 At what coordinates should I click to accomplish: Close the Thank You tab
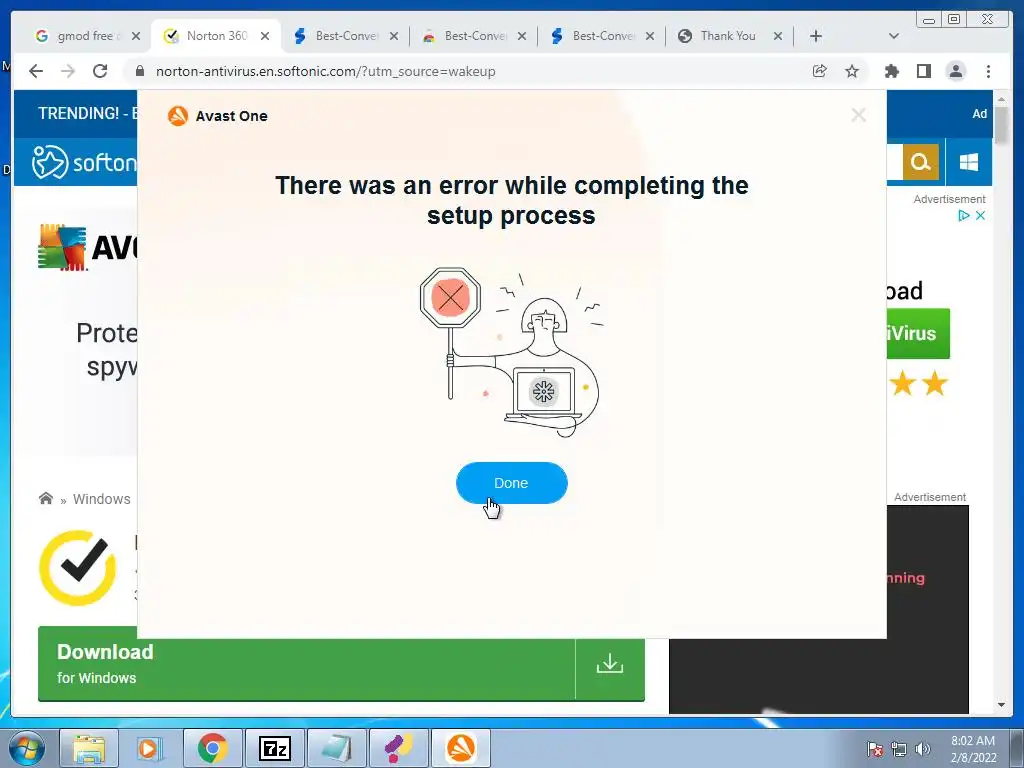pyautogui.click(x=778, y=36)
